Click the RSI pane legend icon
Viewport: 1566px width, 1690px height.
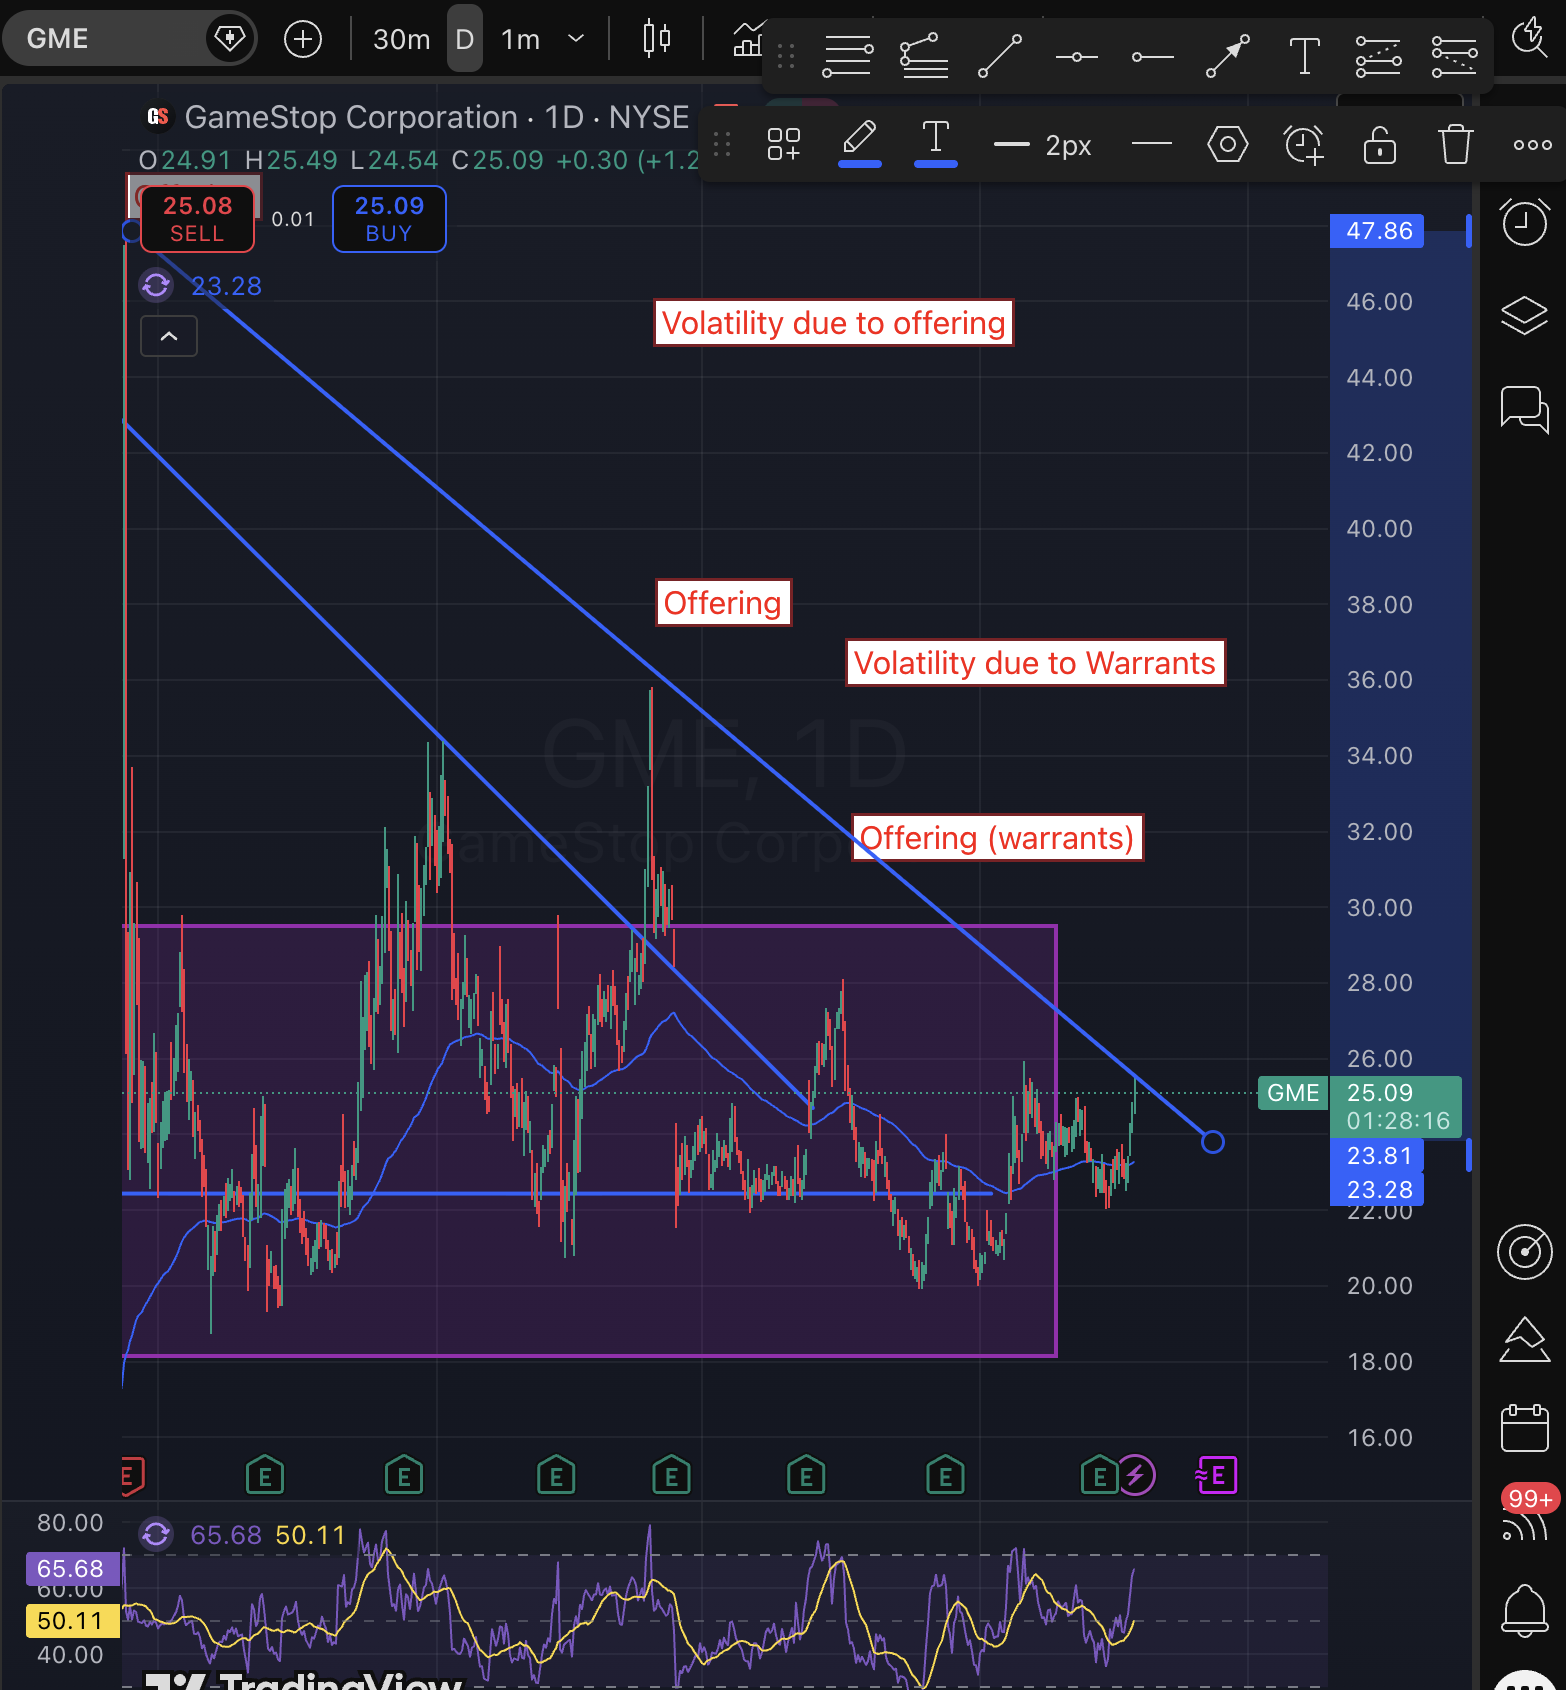pyautogui.click(x=156, y=1534)
